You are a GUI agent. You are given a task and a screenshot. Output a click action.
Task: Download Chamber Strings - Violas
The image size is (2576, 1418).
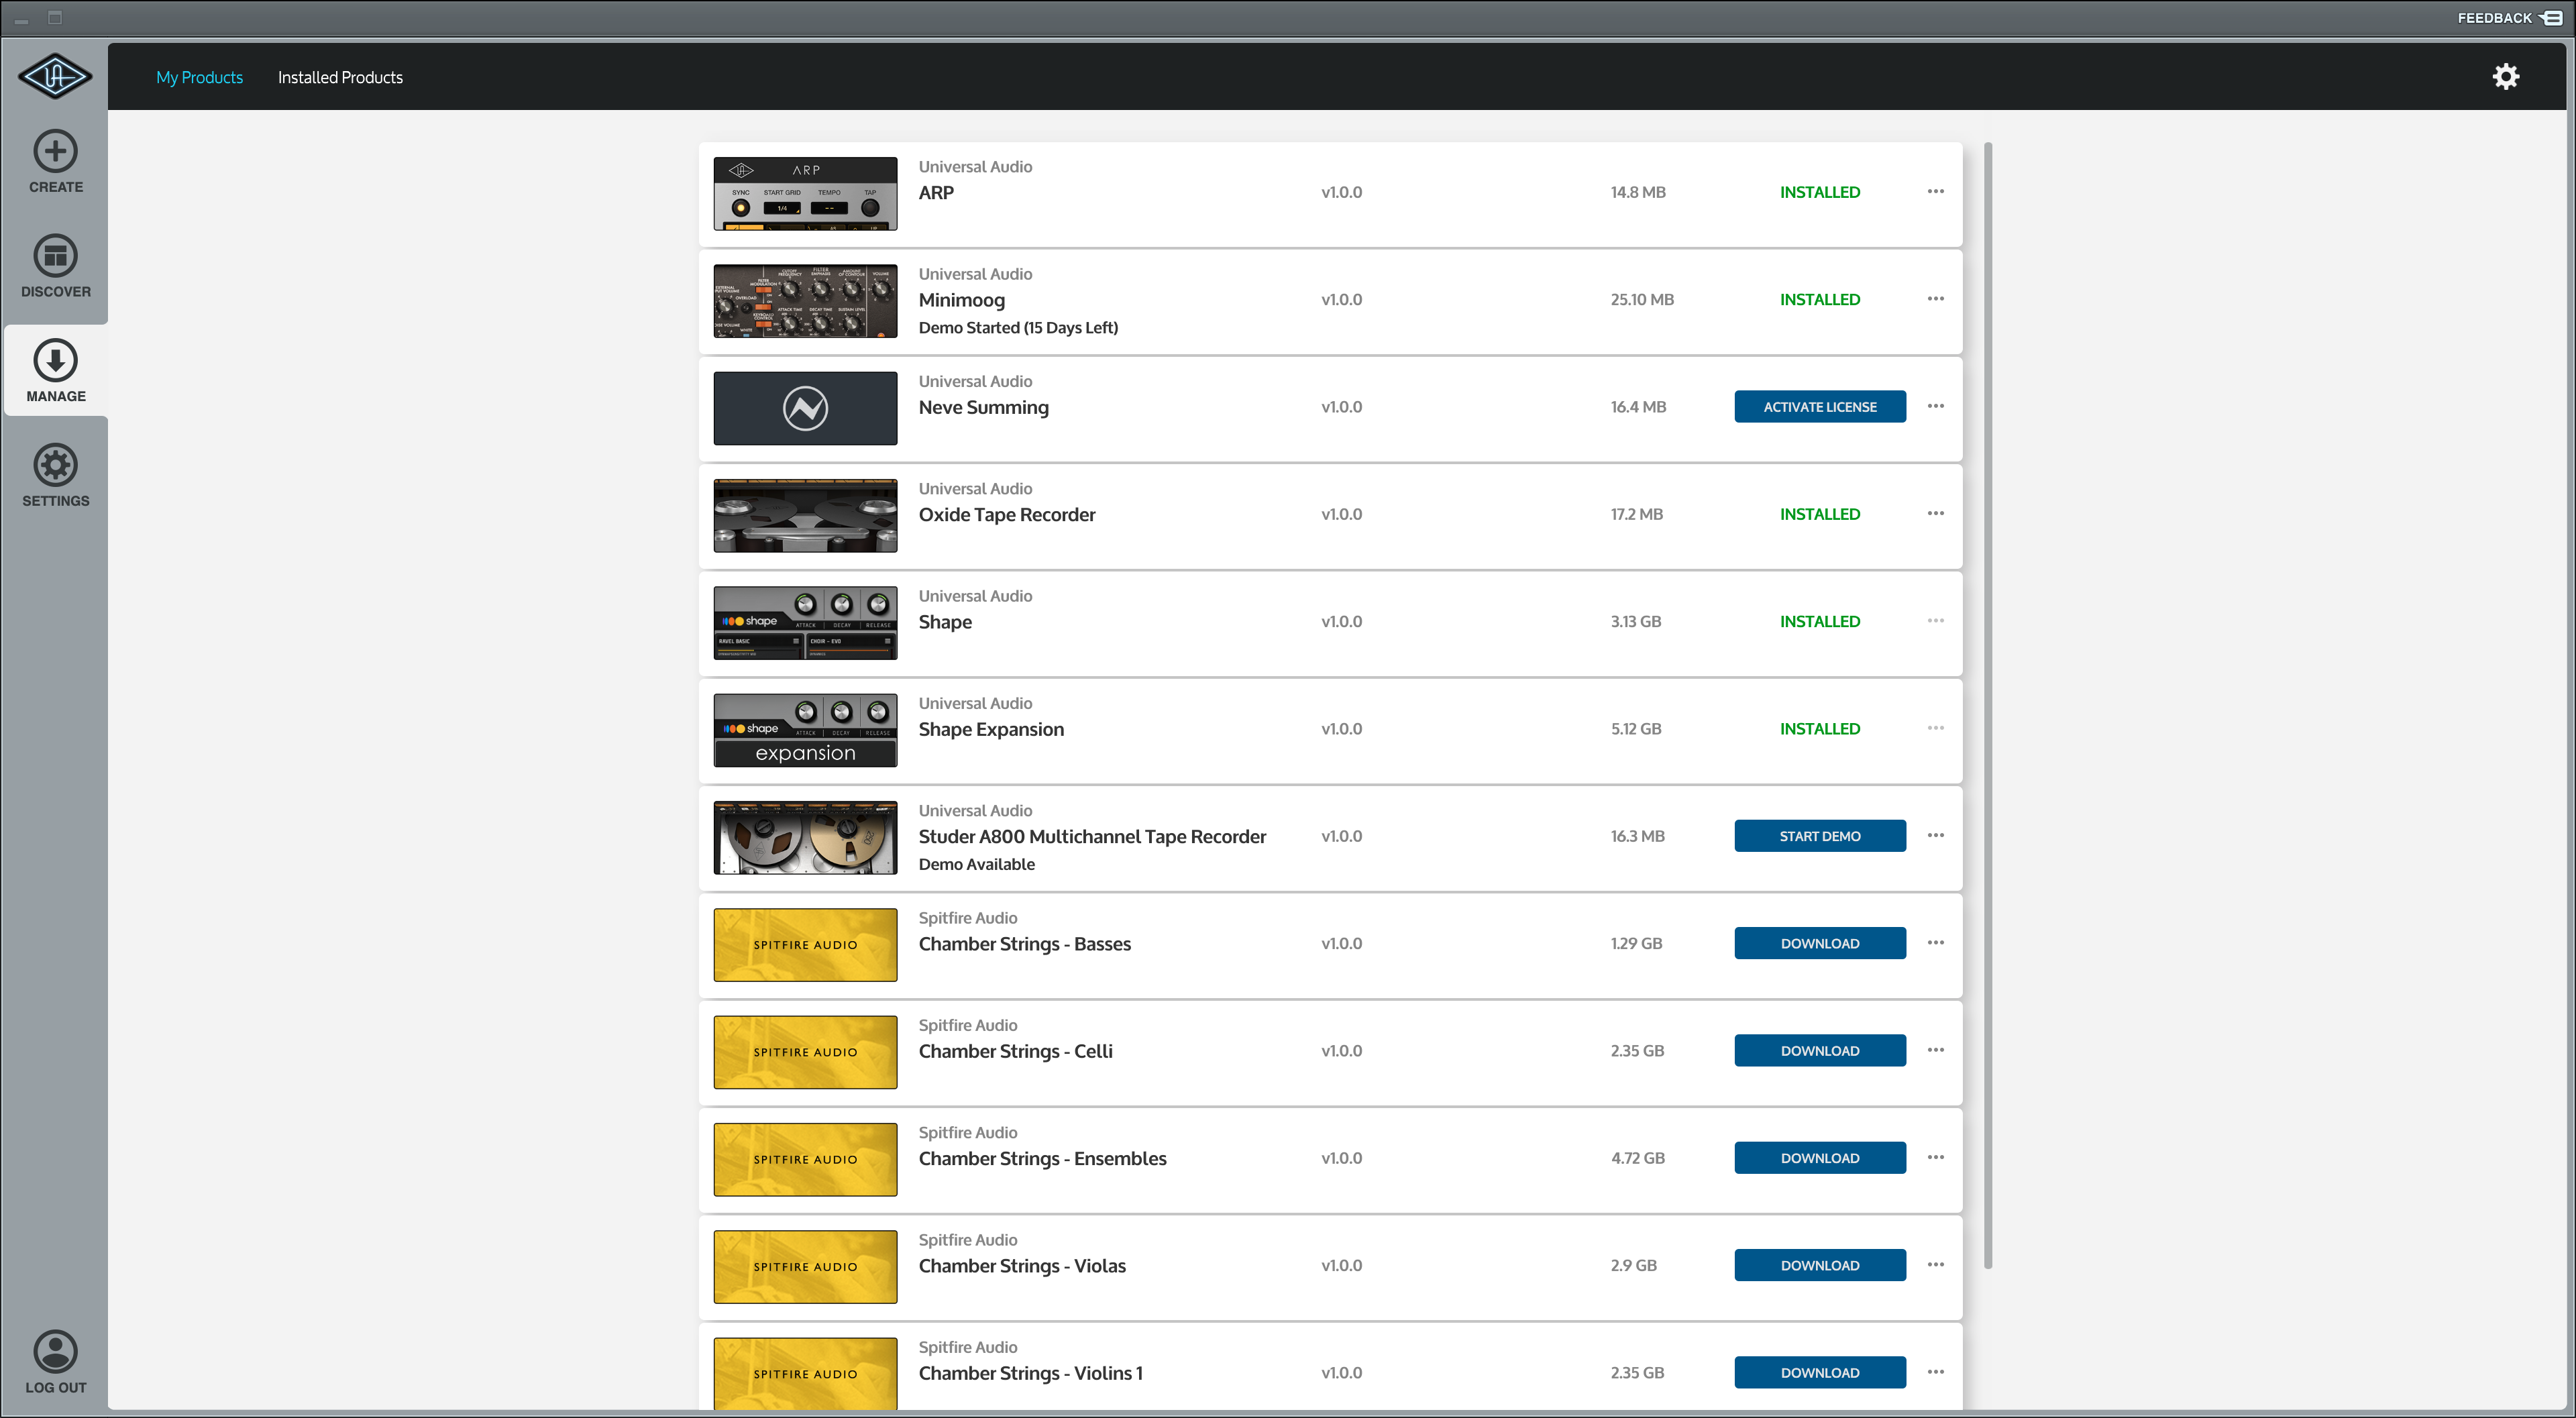(1819, 1265)
